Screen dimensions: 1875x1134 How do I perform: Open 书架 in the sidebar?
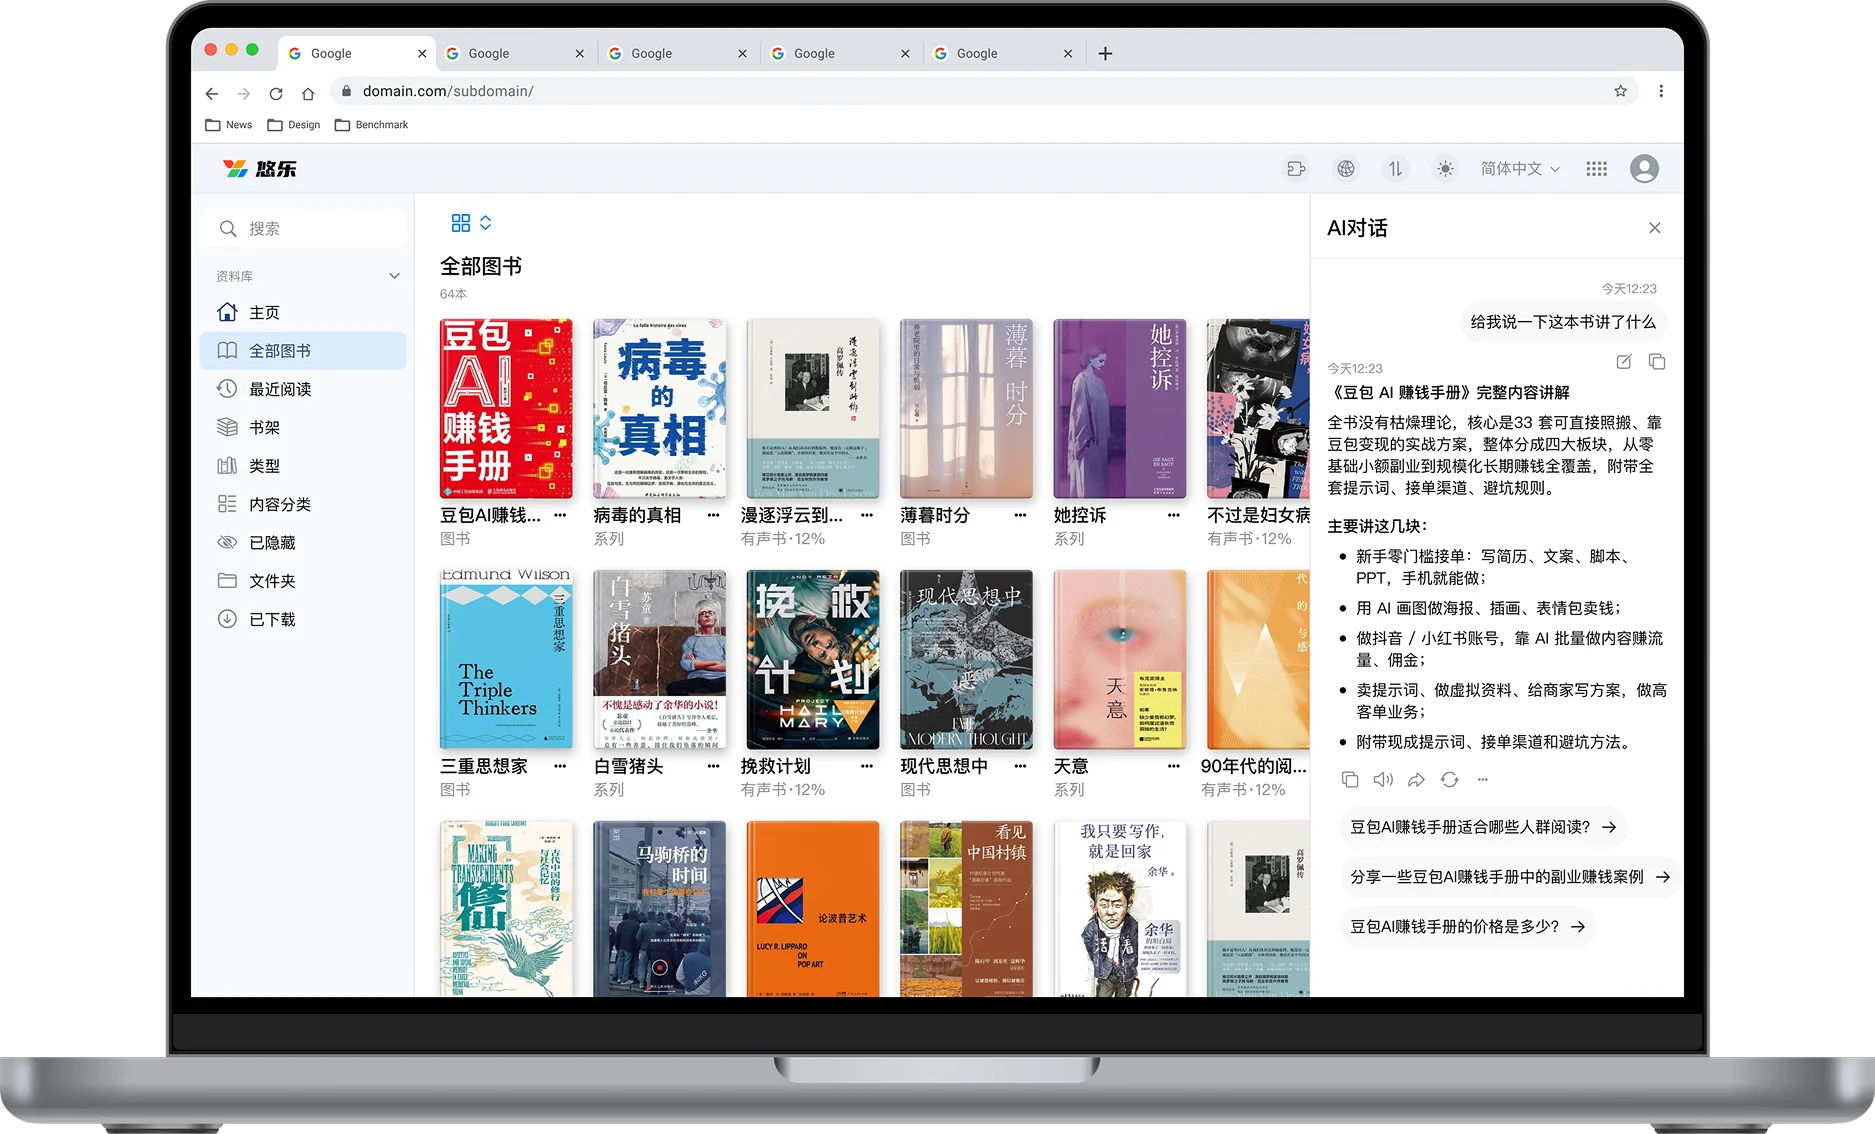point(304,428)
